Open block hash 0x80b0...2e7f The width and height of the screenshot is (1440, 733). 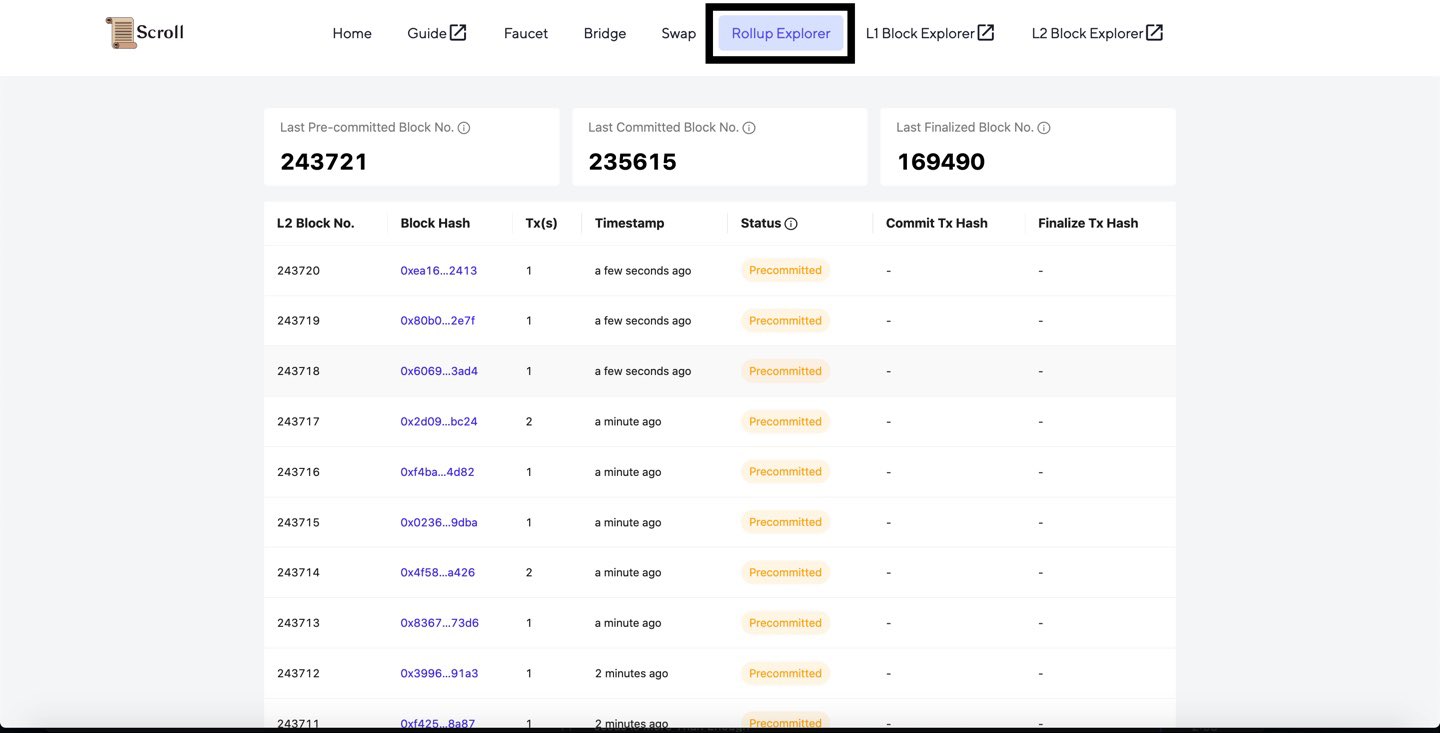point(438,321)
